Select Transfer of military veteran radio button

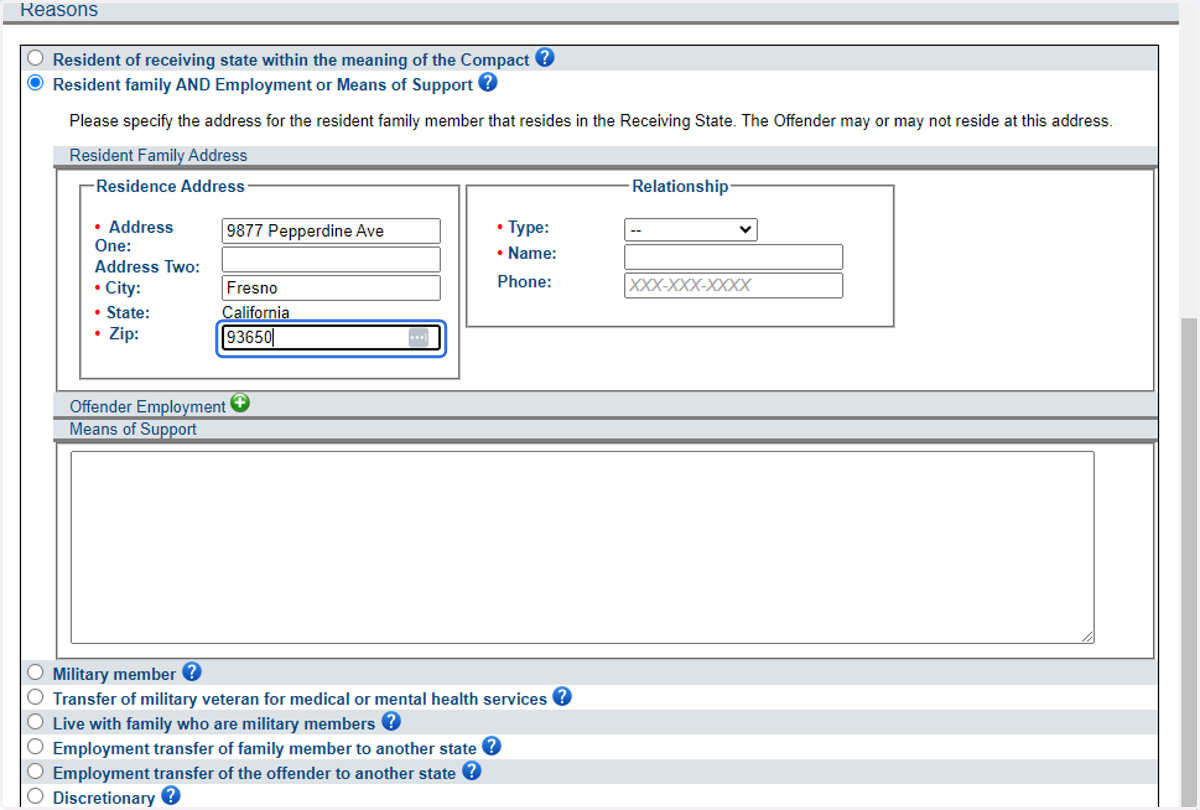(x=36, y=696)
